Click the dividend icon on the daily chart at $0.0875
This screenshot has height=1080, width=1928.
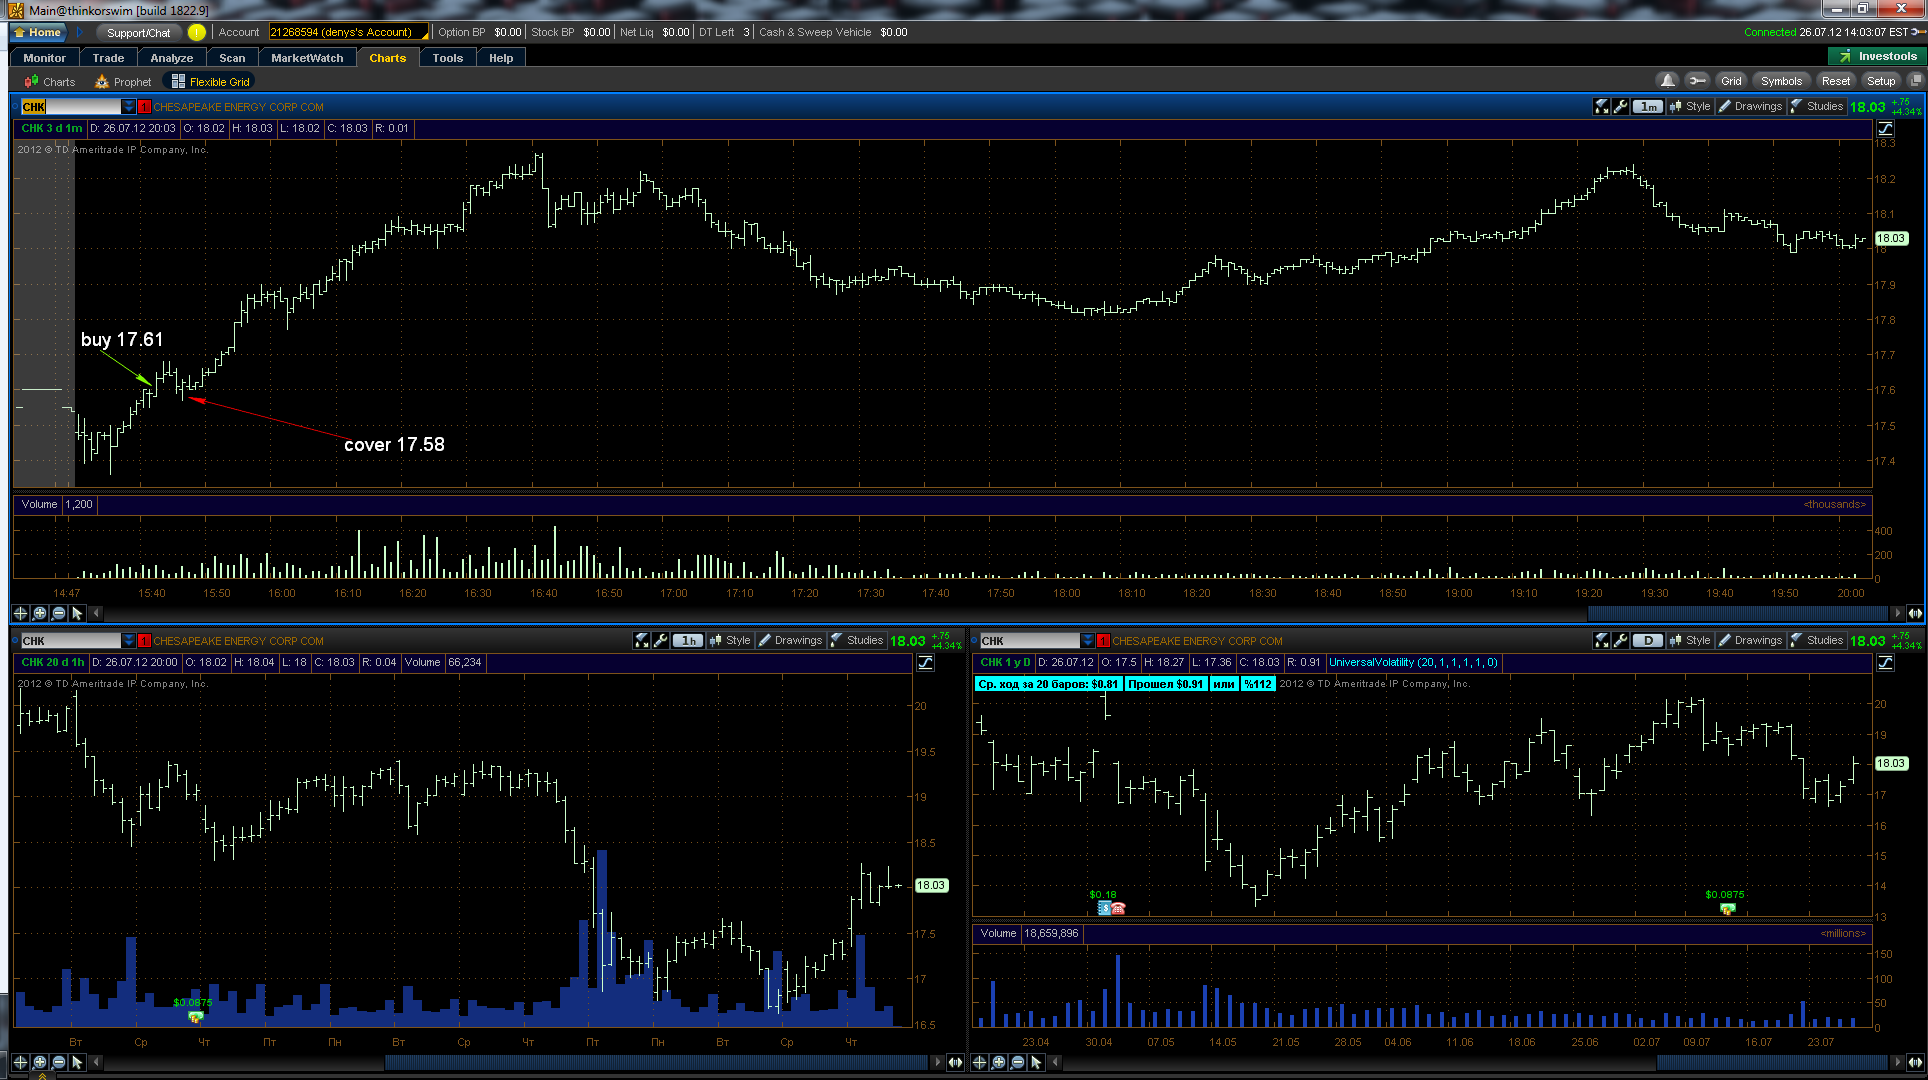[x=1727, y=908]
